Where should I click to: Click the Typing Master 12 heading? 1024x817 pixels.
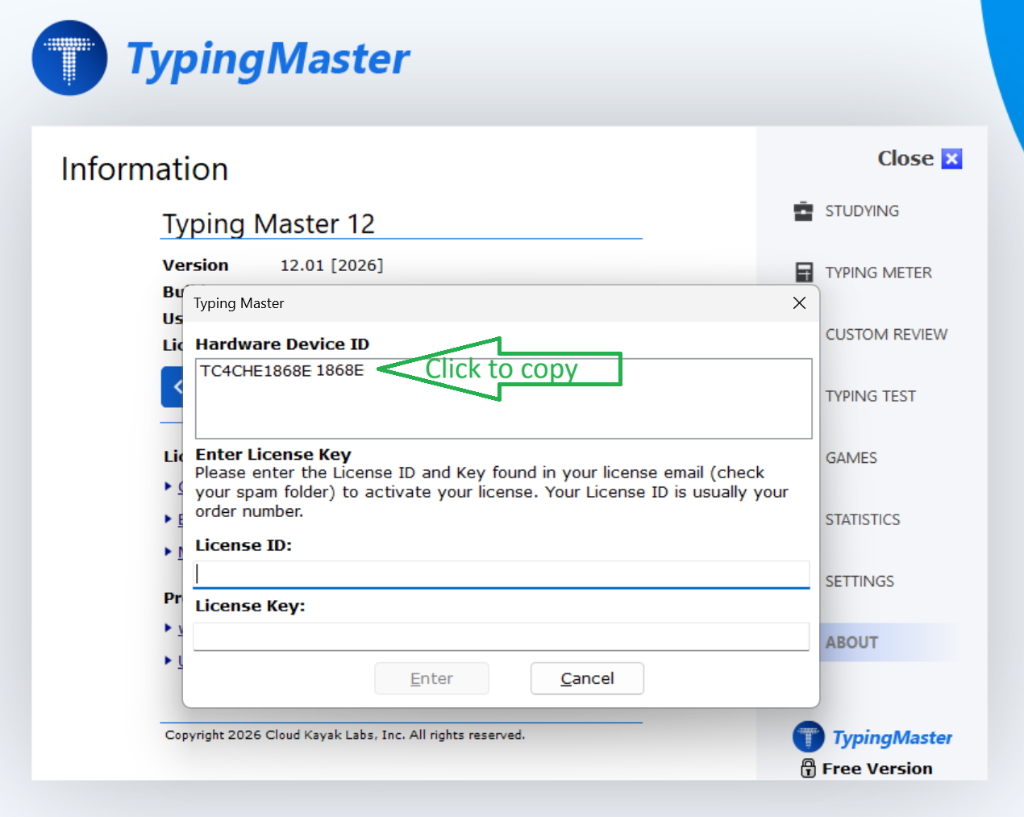tap(268, 223)
